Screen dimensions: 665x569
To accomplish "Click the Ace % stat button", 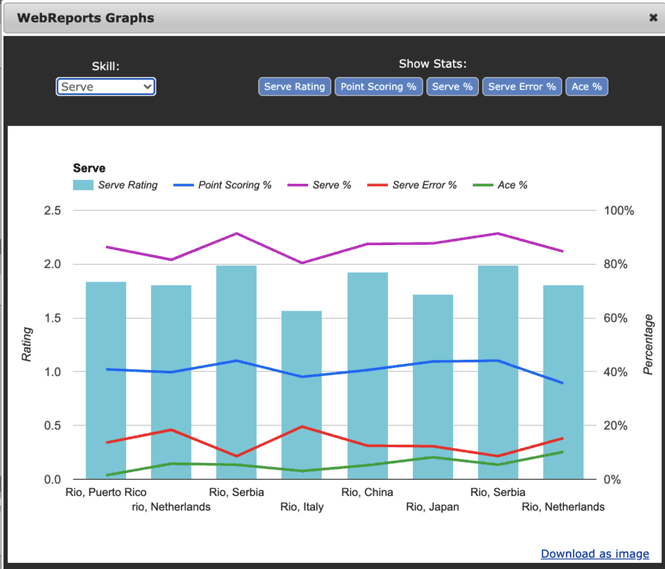I will click(x=587, y=87).
